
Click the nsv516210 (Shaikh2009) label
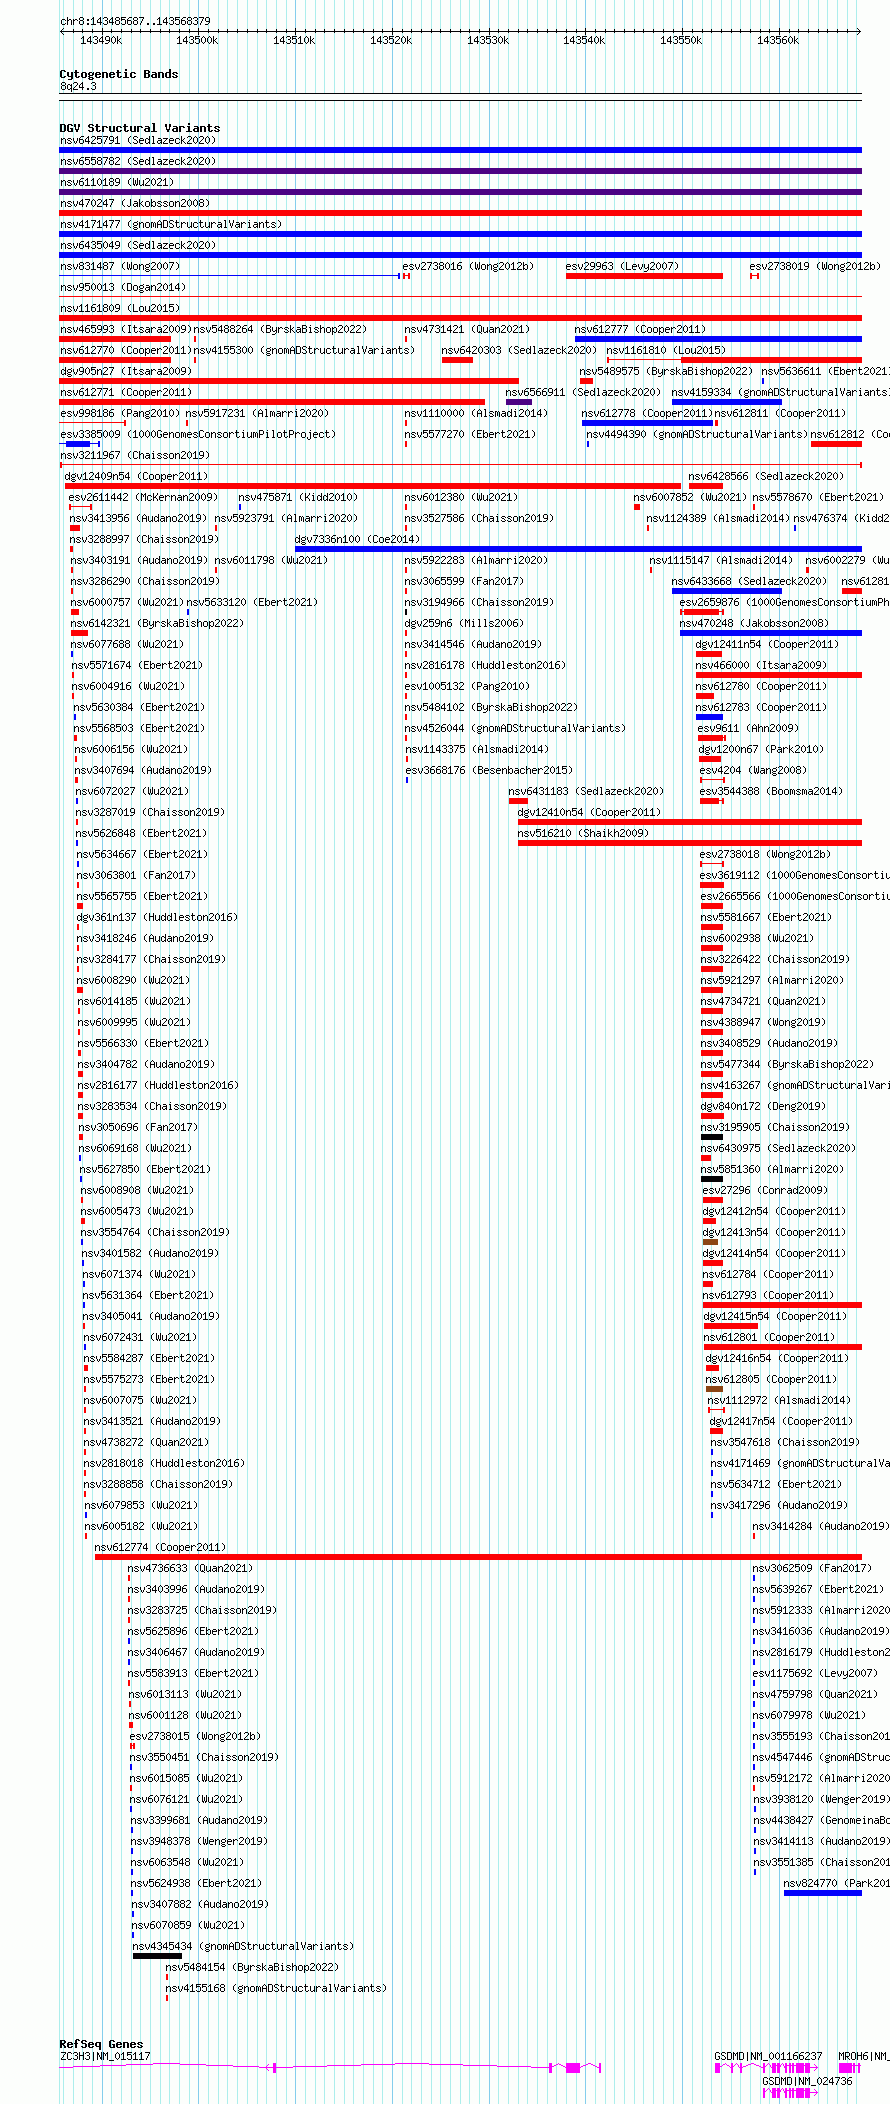coord(583,833)
